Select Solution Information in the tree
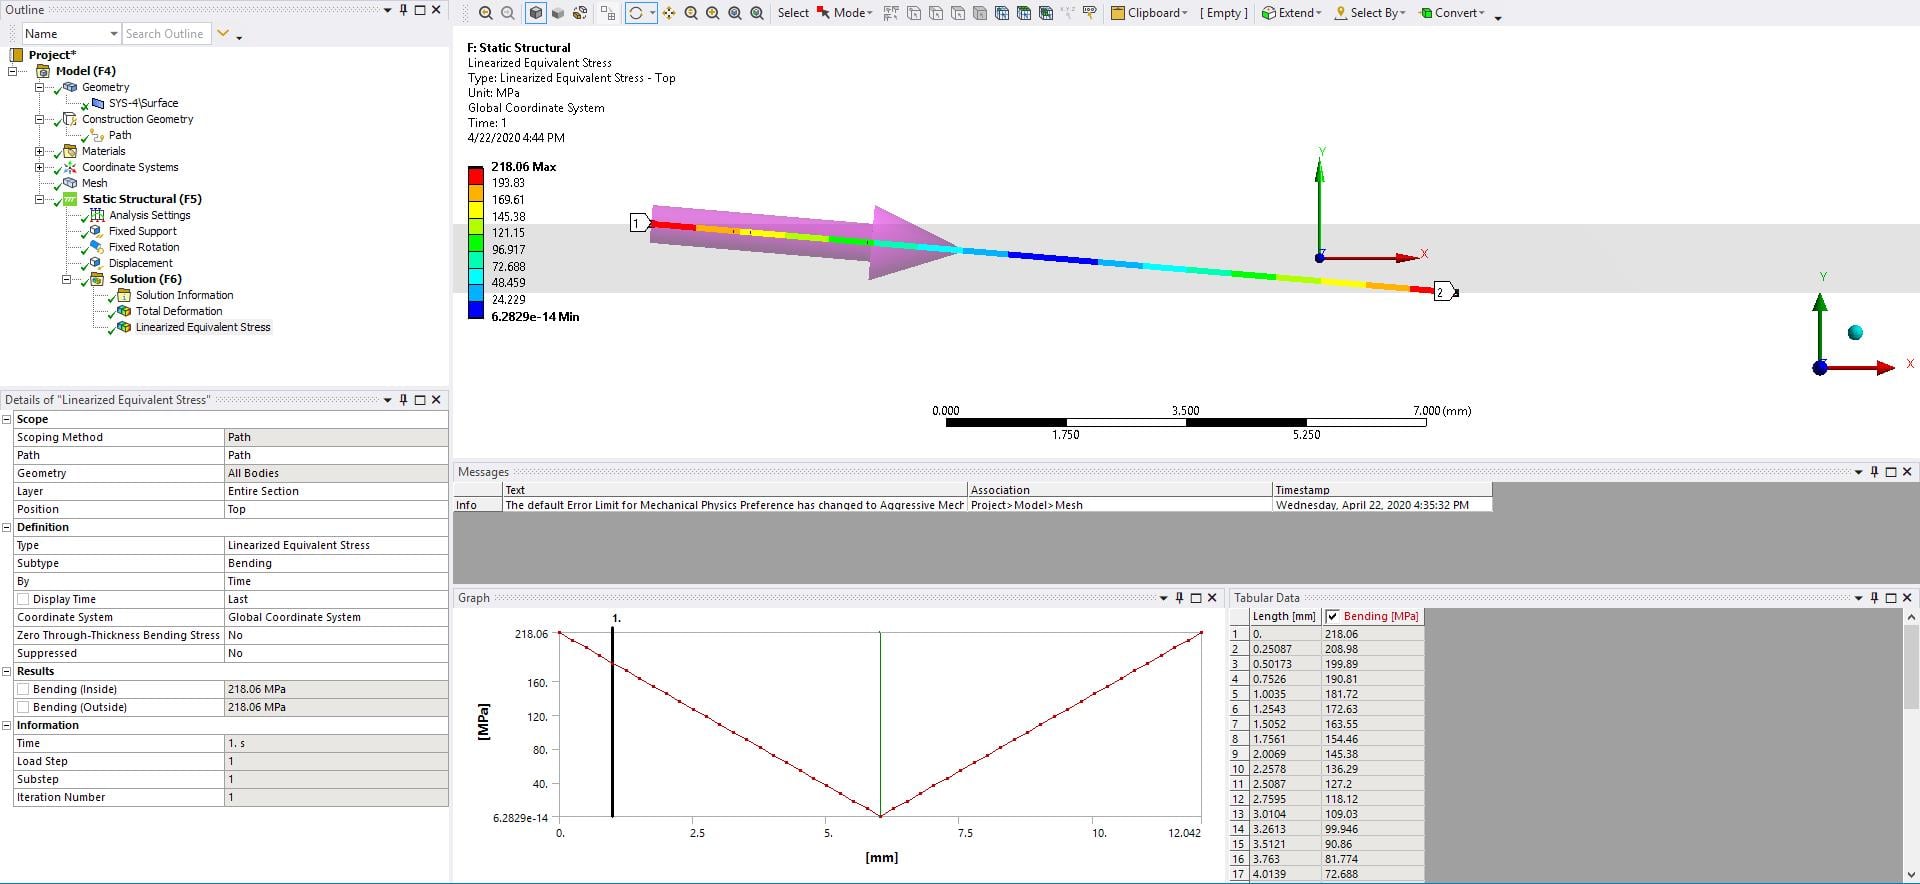Image resolution: width=1920 pixels, height=884 pixels. (184, 295)
